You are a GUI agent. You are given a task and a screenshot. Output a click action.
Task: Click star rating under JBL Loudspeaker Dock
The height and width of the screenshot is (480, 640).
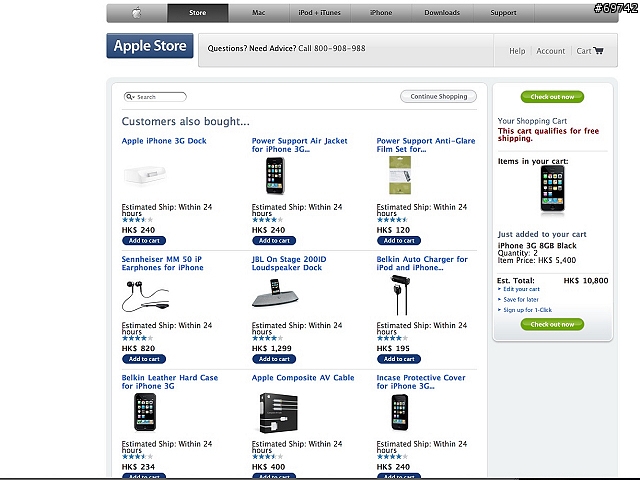267,338
